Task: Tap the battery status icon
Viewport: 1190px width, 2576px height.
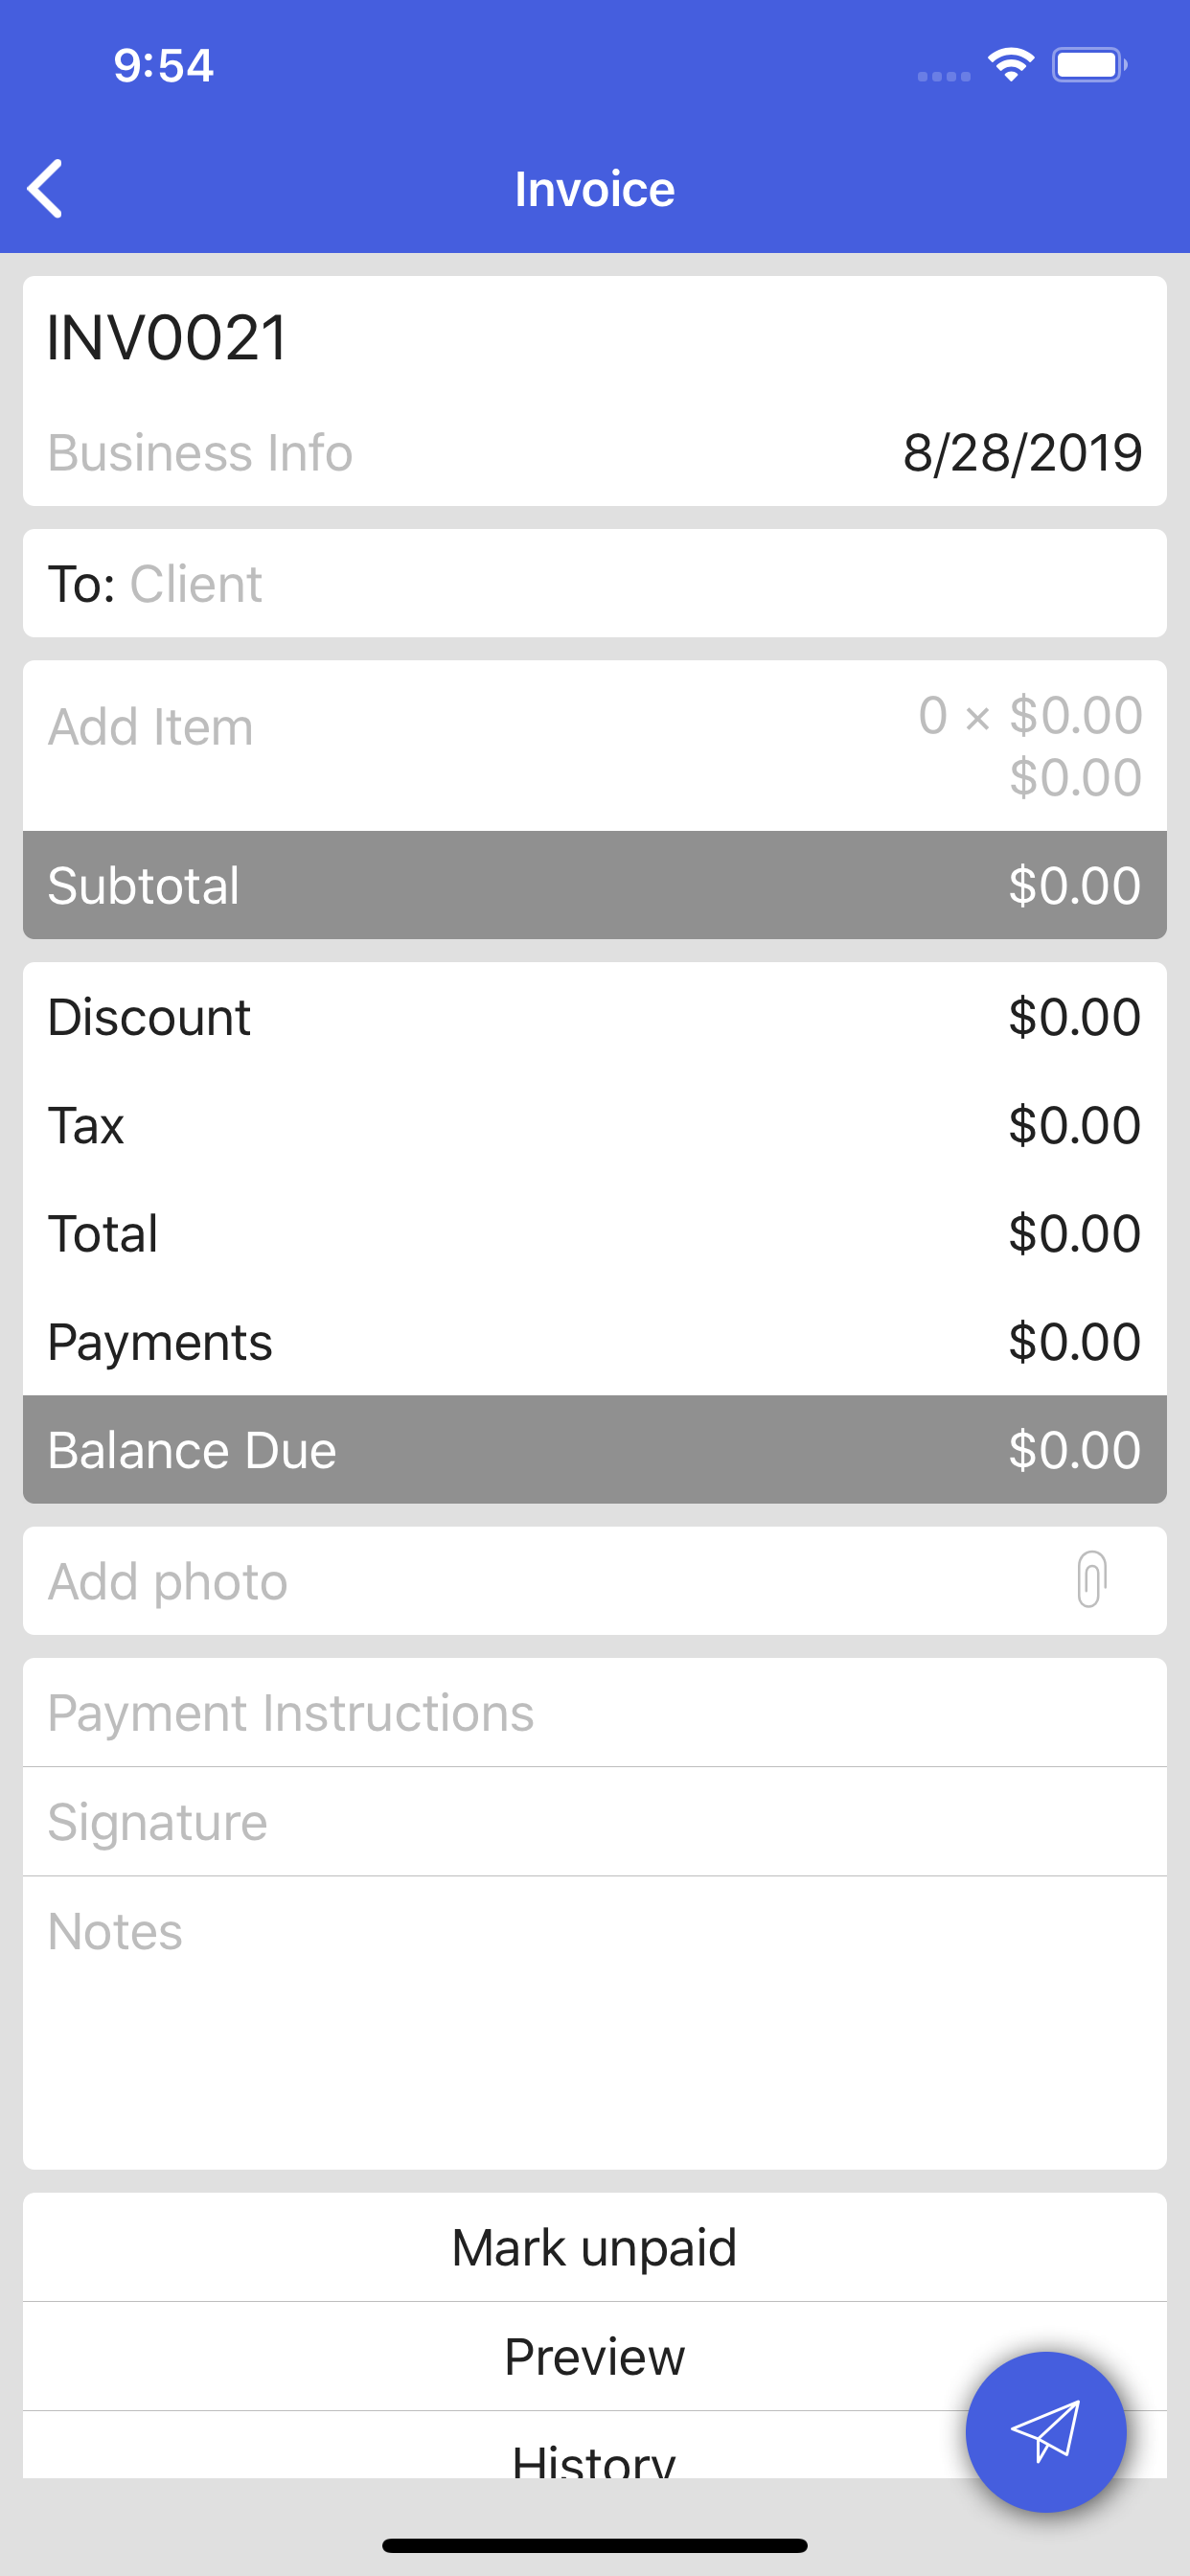Action: (x=1088, y=66)
